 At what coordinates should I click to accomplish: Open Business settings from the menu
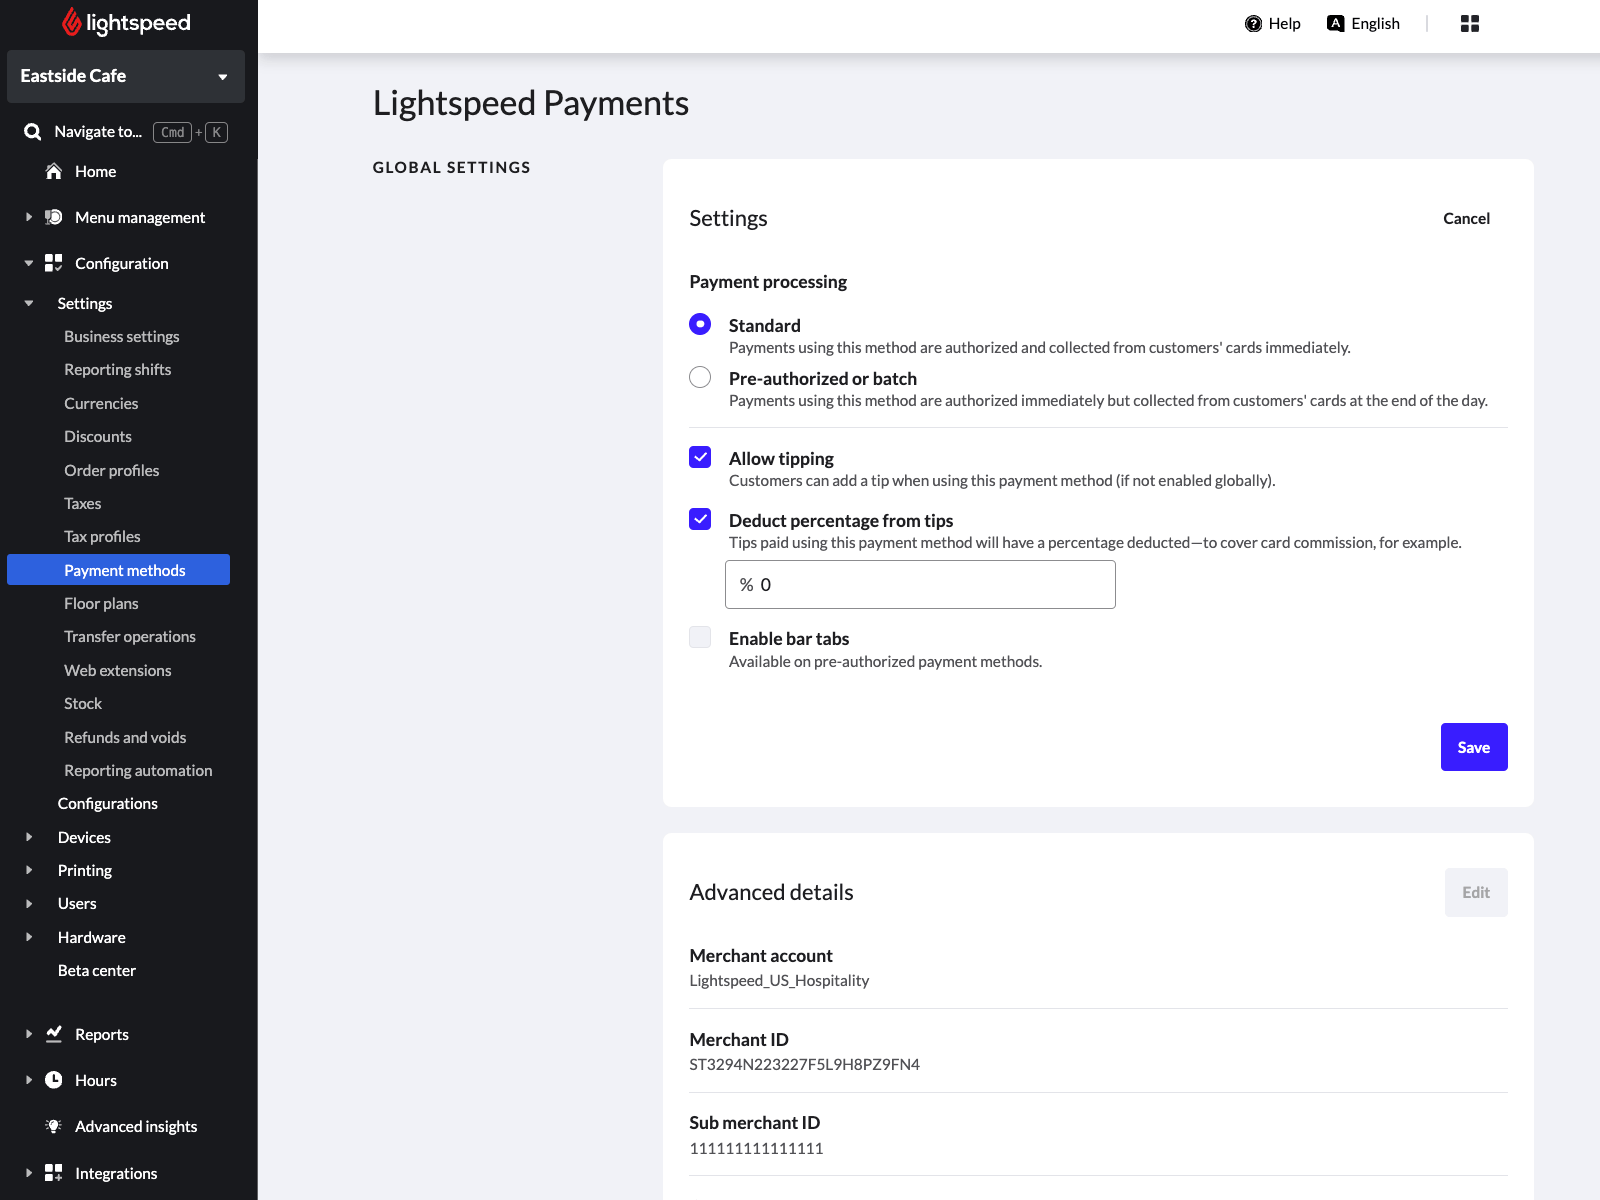tap(121, 336)
